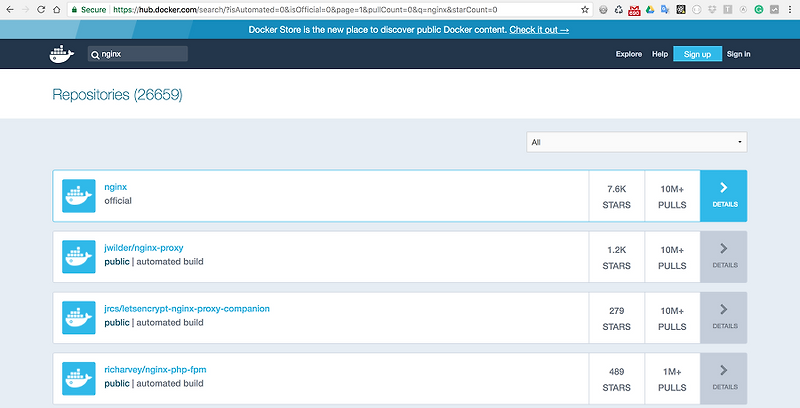Click the browser back arrow
The width and height of the screenshot is (800, 408).
click(x=10, y=10)
